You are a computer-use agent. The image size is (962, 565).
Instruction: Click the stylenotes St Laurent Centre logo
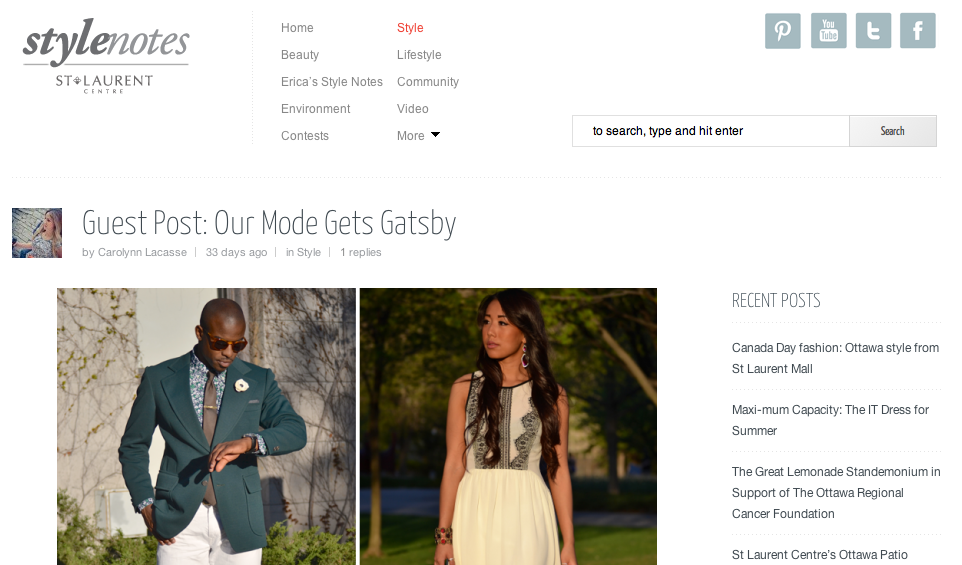click(x=106, y=56)
